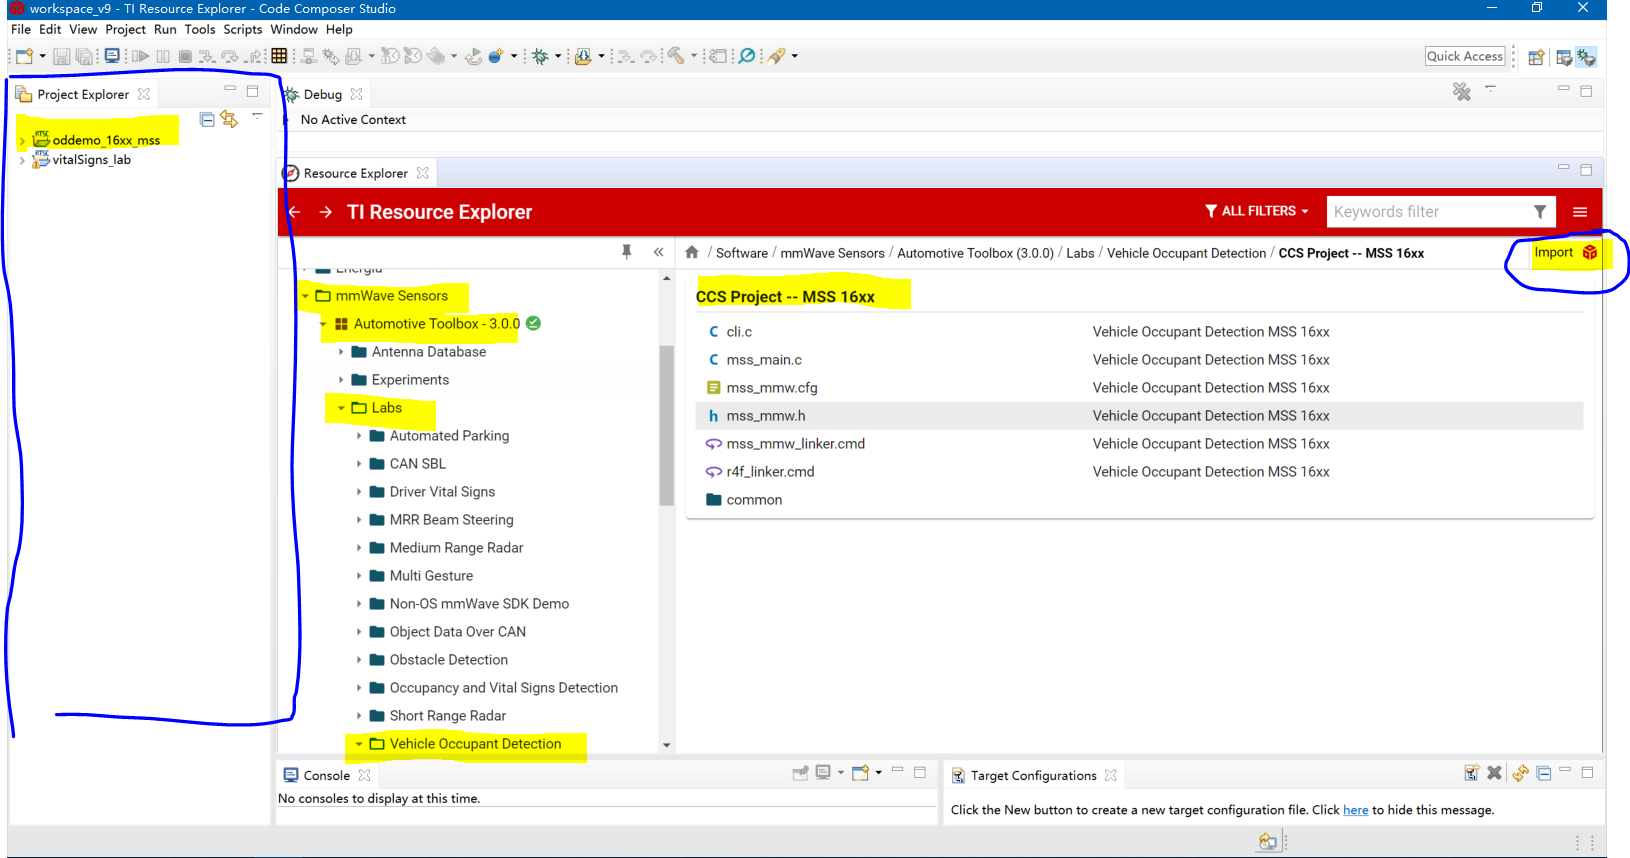
Task: Click the Step Over toolbar icon
Action: [x=230, y=56]
